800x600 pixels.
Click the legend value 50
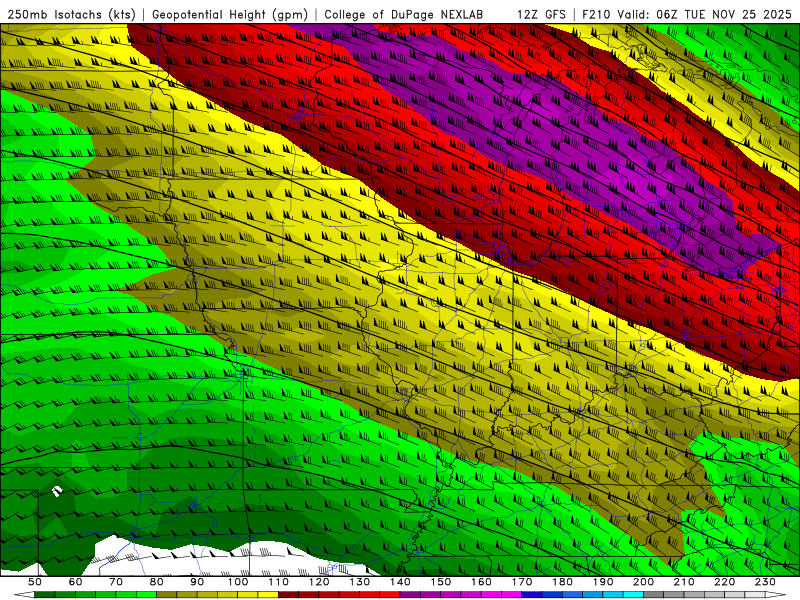click(x=35, y=582)
